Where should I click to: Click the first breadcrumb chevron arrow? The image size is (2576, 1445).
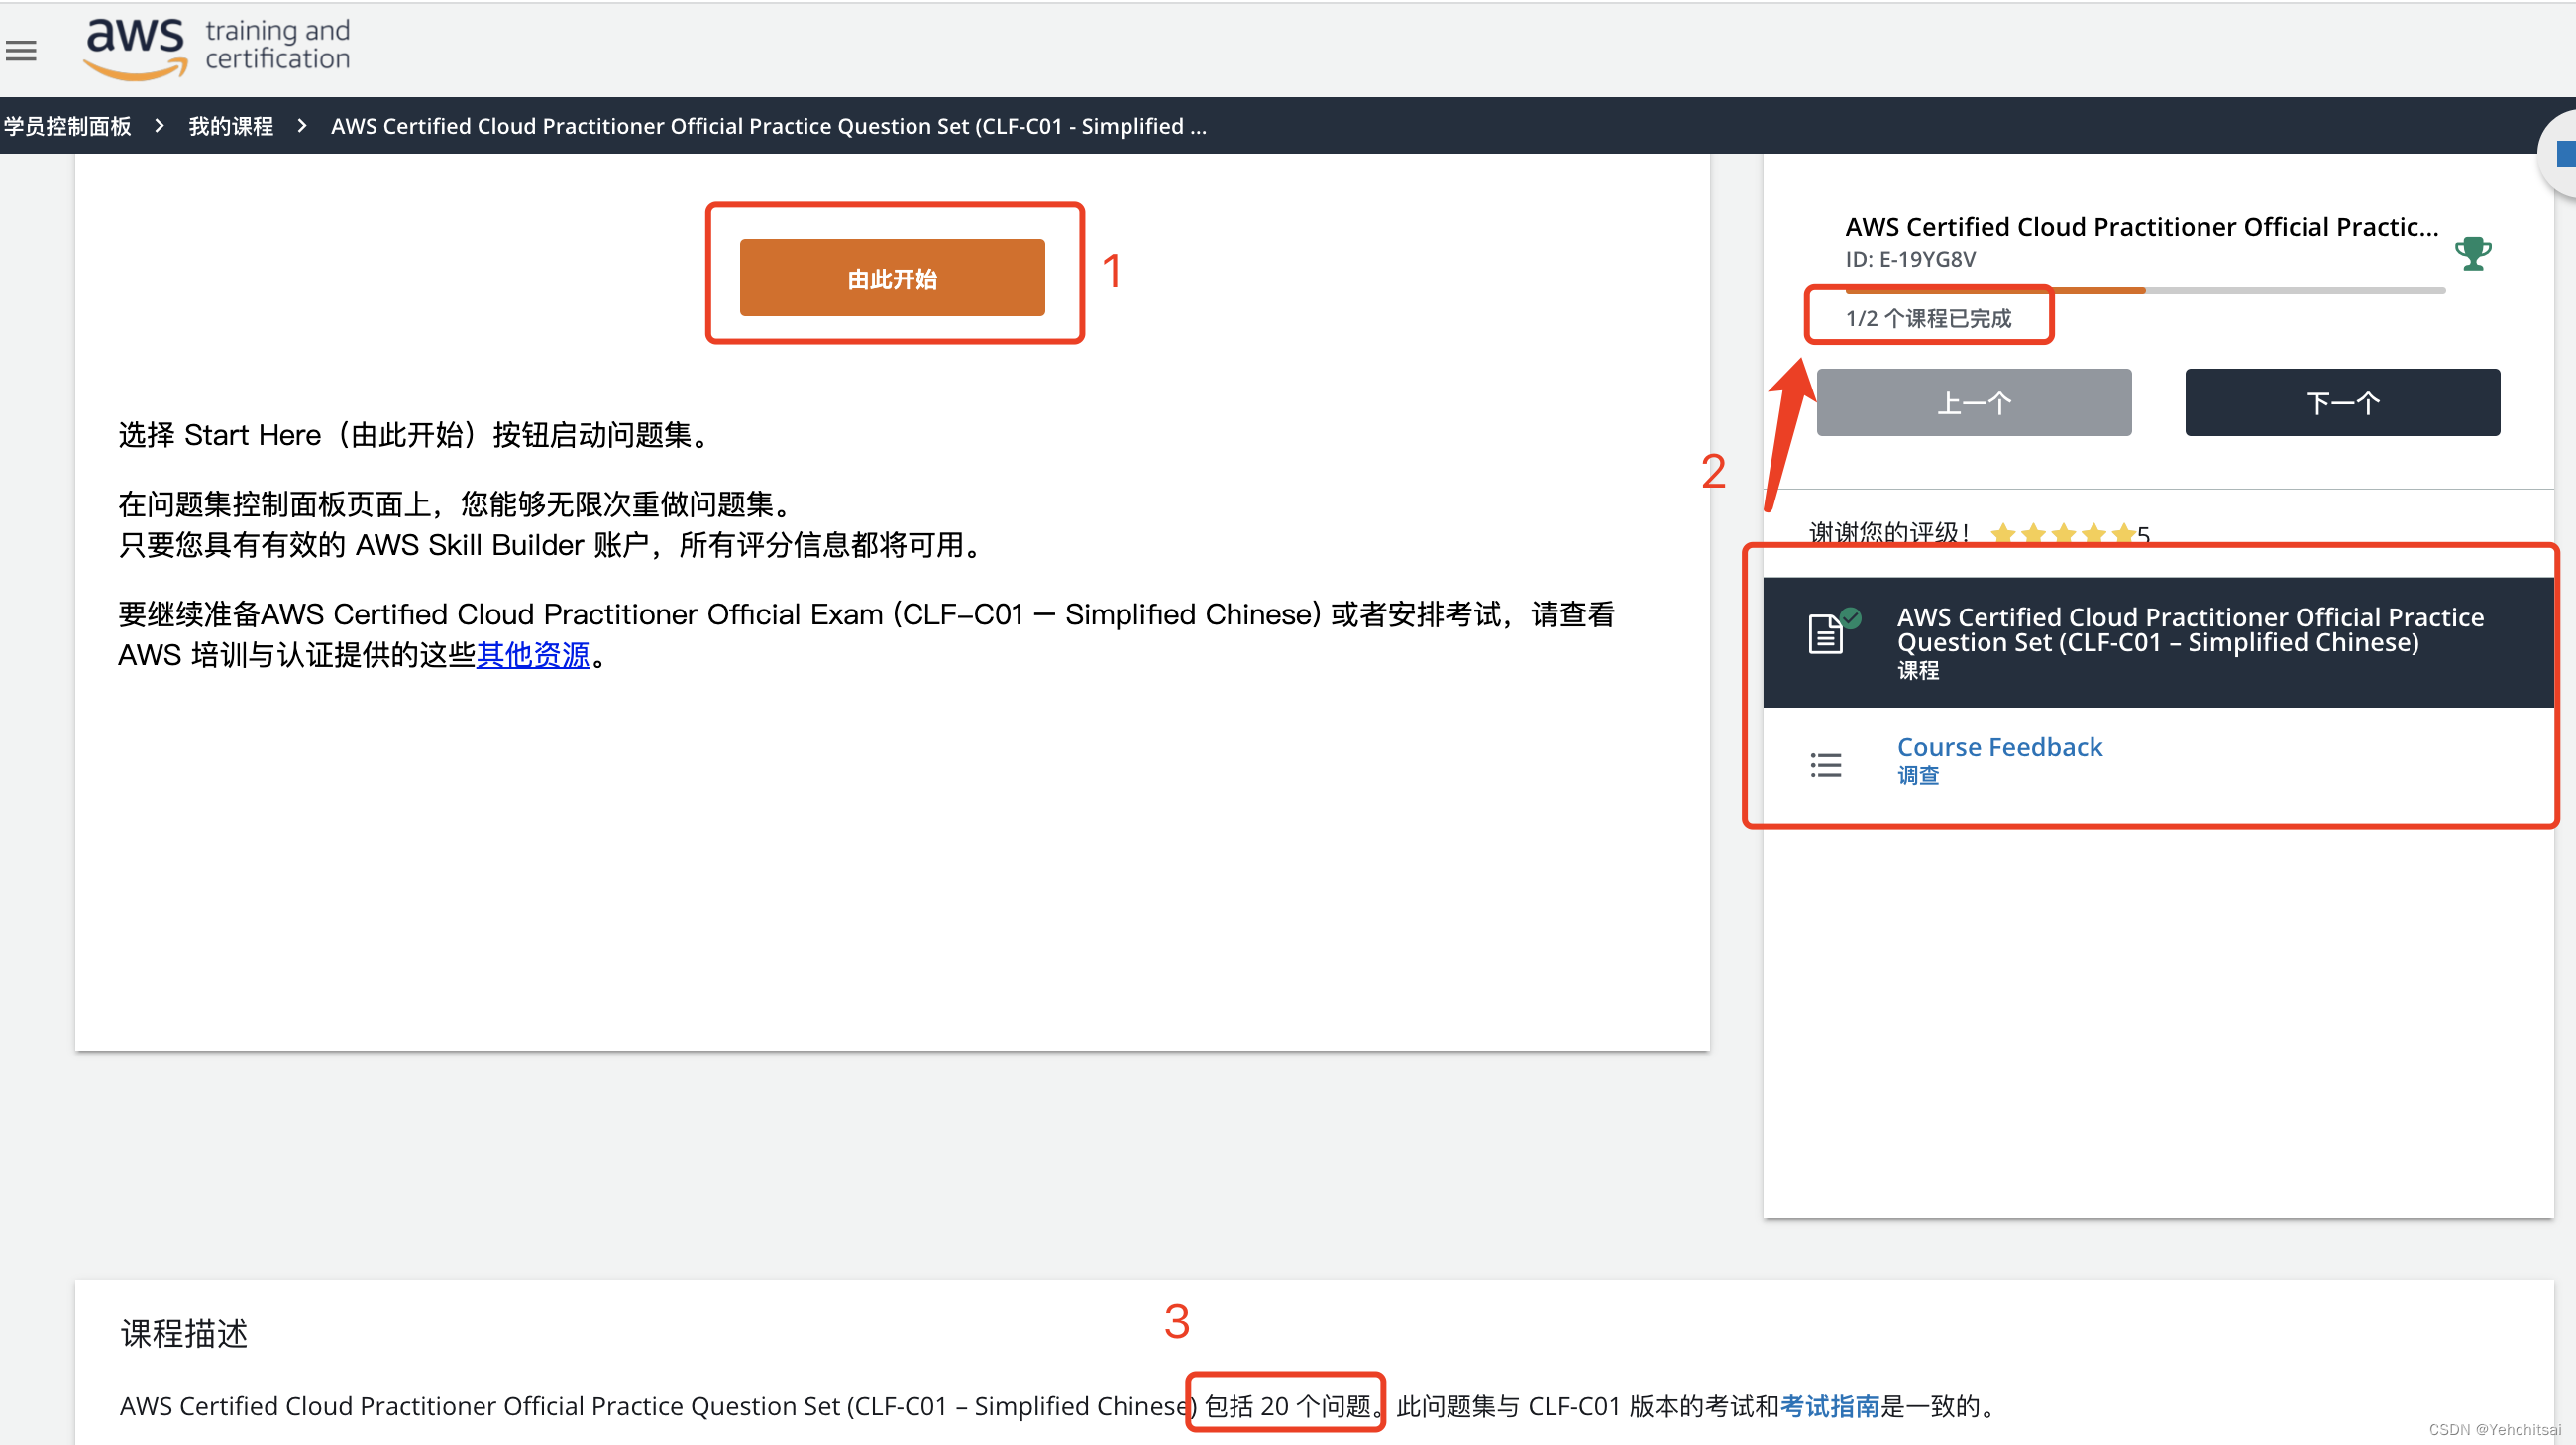tap(159, 126)
